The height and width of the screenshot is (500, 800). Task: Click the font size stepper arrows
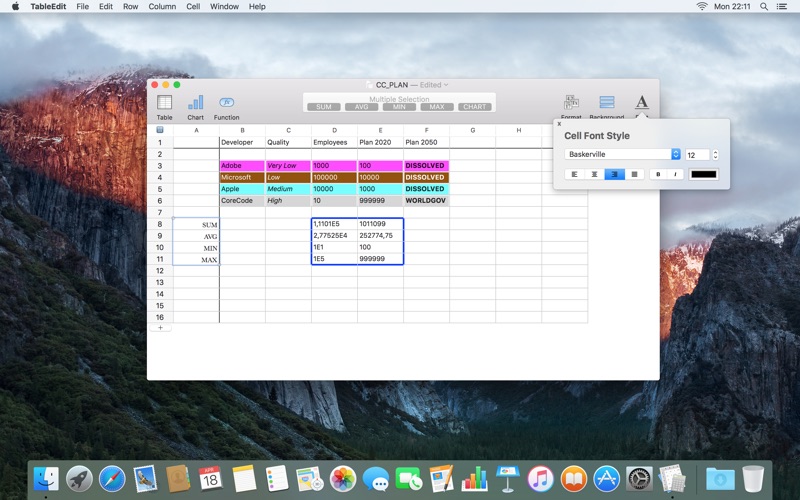(x=715, y=155)
